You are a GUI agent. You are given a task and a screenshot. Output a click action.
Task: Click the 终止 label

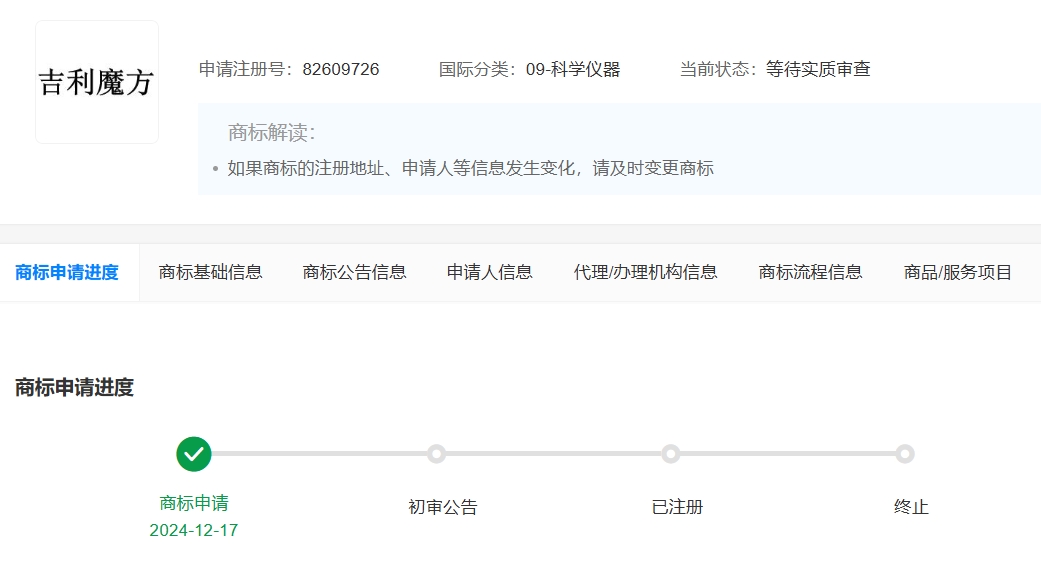tap(911, 507)
